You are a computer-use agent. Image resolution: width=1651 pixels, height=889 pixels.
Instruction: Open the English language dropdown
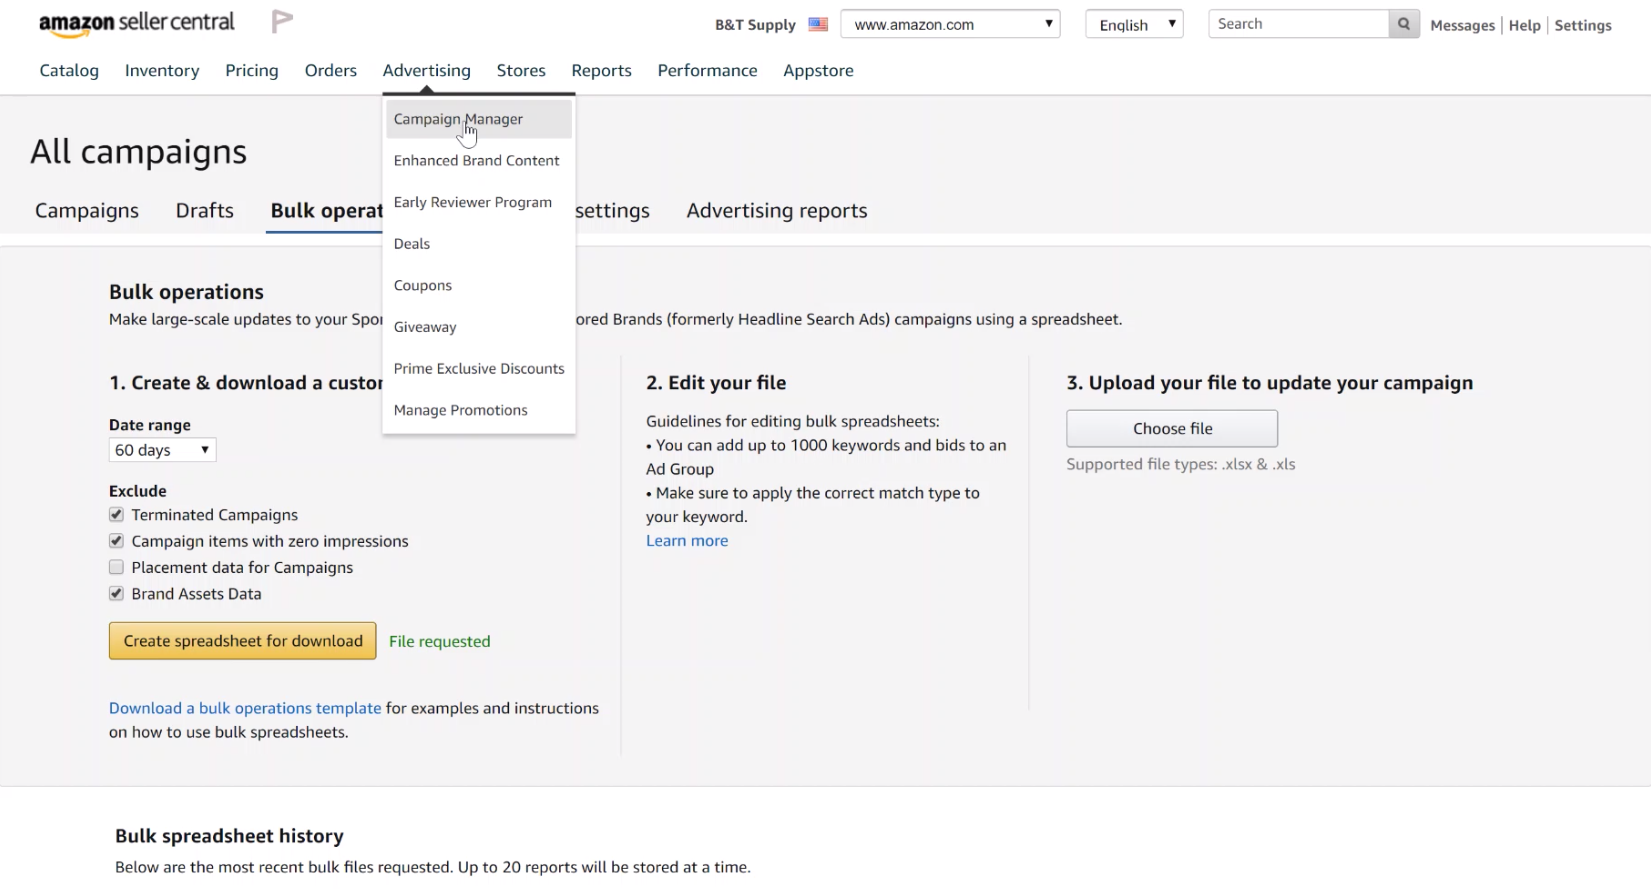pyautogui.click(x=1134, y=24)
